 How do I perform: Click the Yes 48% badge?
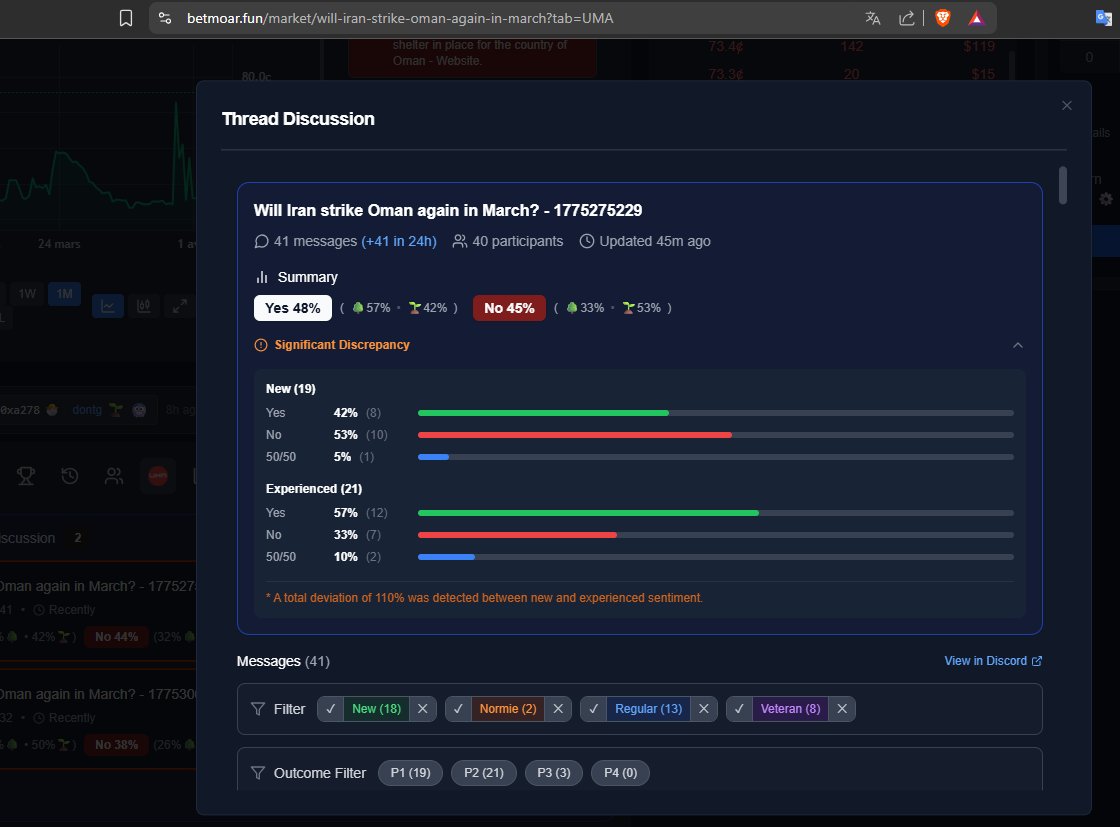(293, 308)
